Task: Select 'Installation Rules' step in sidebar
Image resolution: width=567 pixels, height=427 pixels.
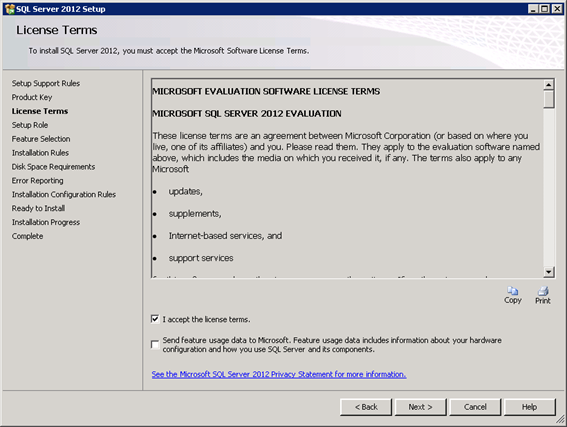Action: 40,153
